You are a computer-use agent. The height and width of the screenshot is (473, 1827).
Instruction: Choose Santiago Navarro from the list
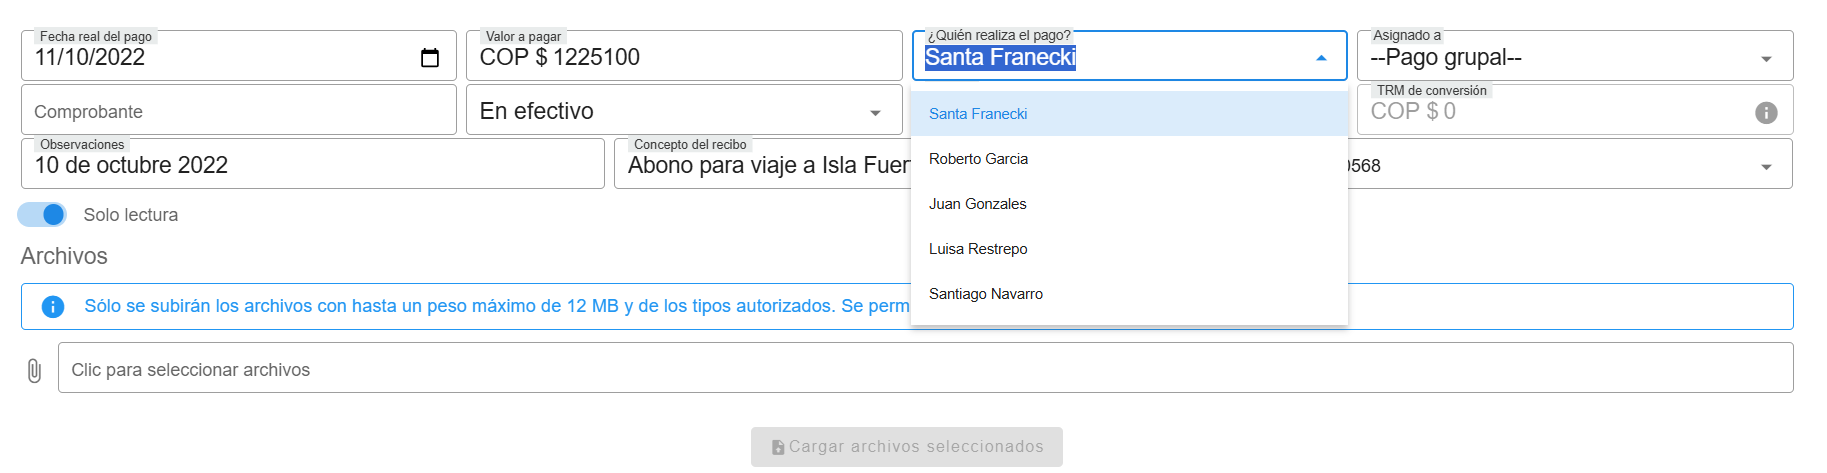(x=985, y=294)
